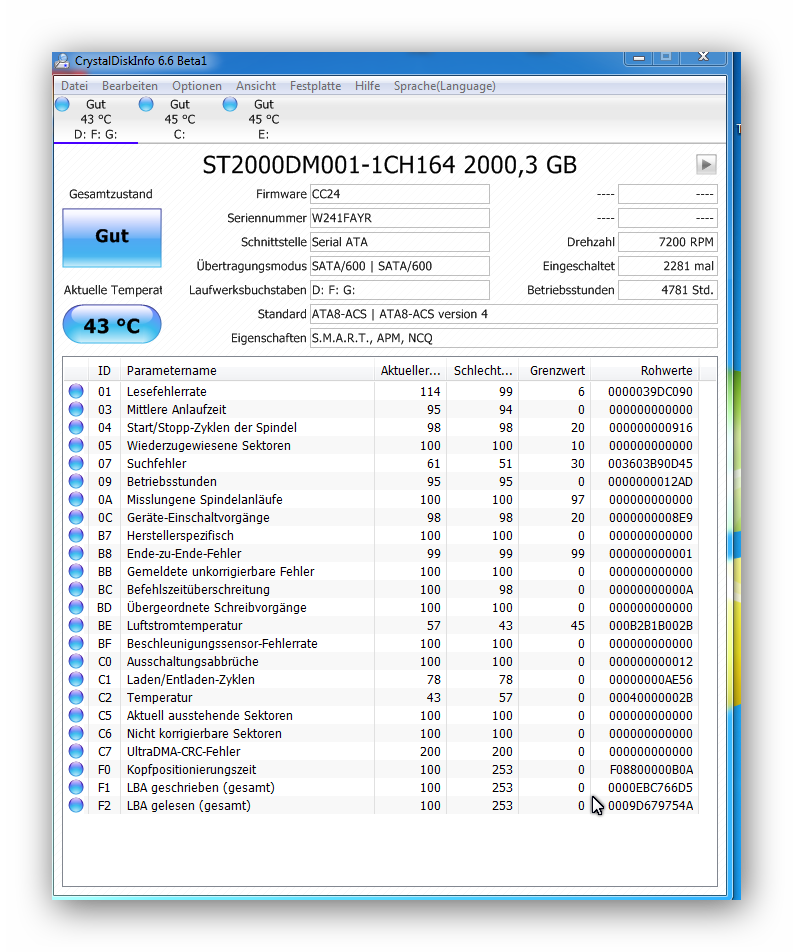Image resolution: width=793 pixels, height=952 pixels.
Task: Click the next disk arrow button
Action: click(x=706, y=165)
